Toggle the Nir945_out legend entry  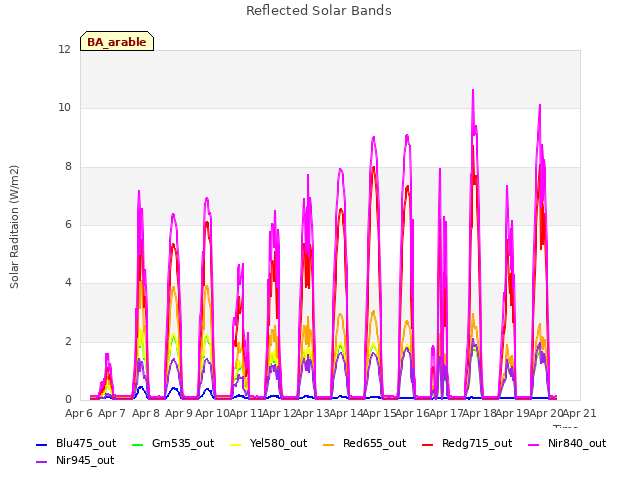[x=75, y=460]
